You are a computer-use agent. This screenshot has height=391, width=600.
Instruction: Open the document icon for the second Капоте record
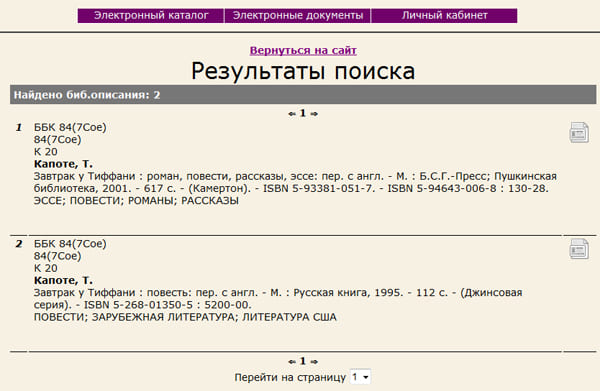579,249
